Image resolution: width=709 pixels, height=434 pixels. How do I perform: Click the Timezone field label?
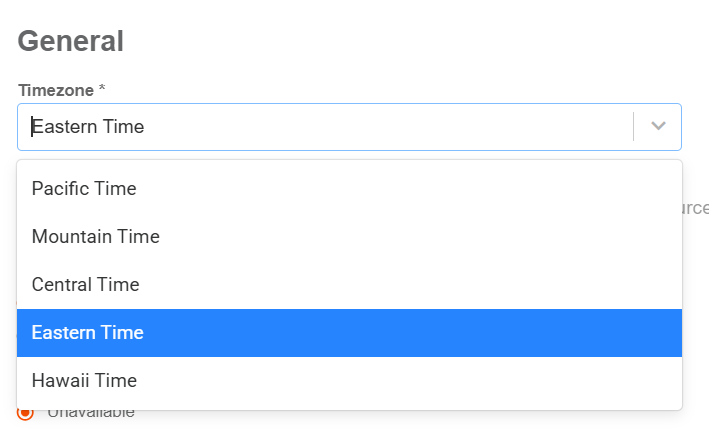[x=55, y=90]
